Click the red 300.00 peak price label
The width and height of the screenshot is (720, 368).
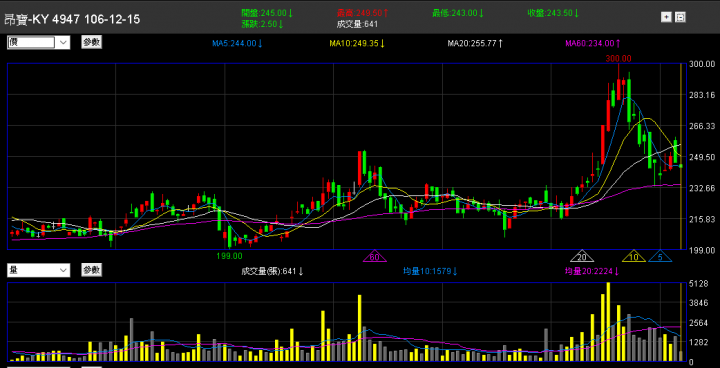[618, 59]
